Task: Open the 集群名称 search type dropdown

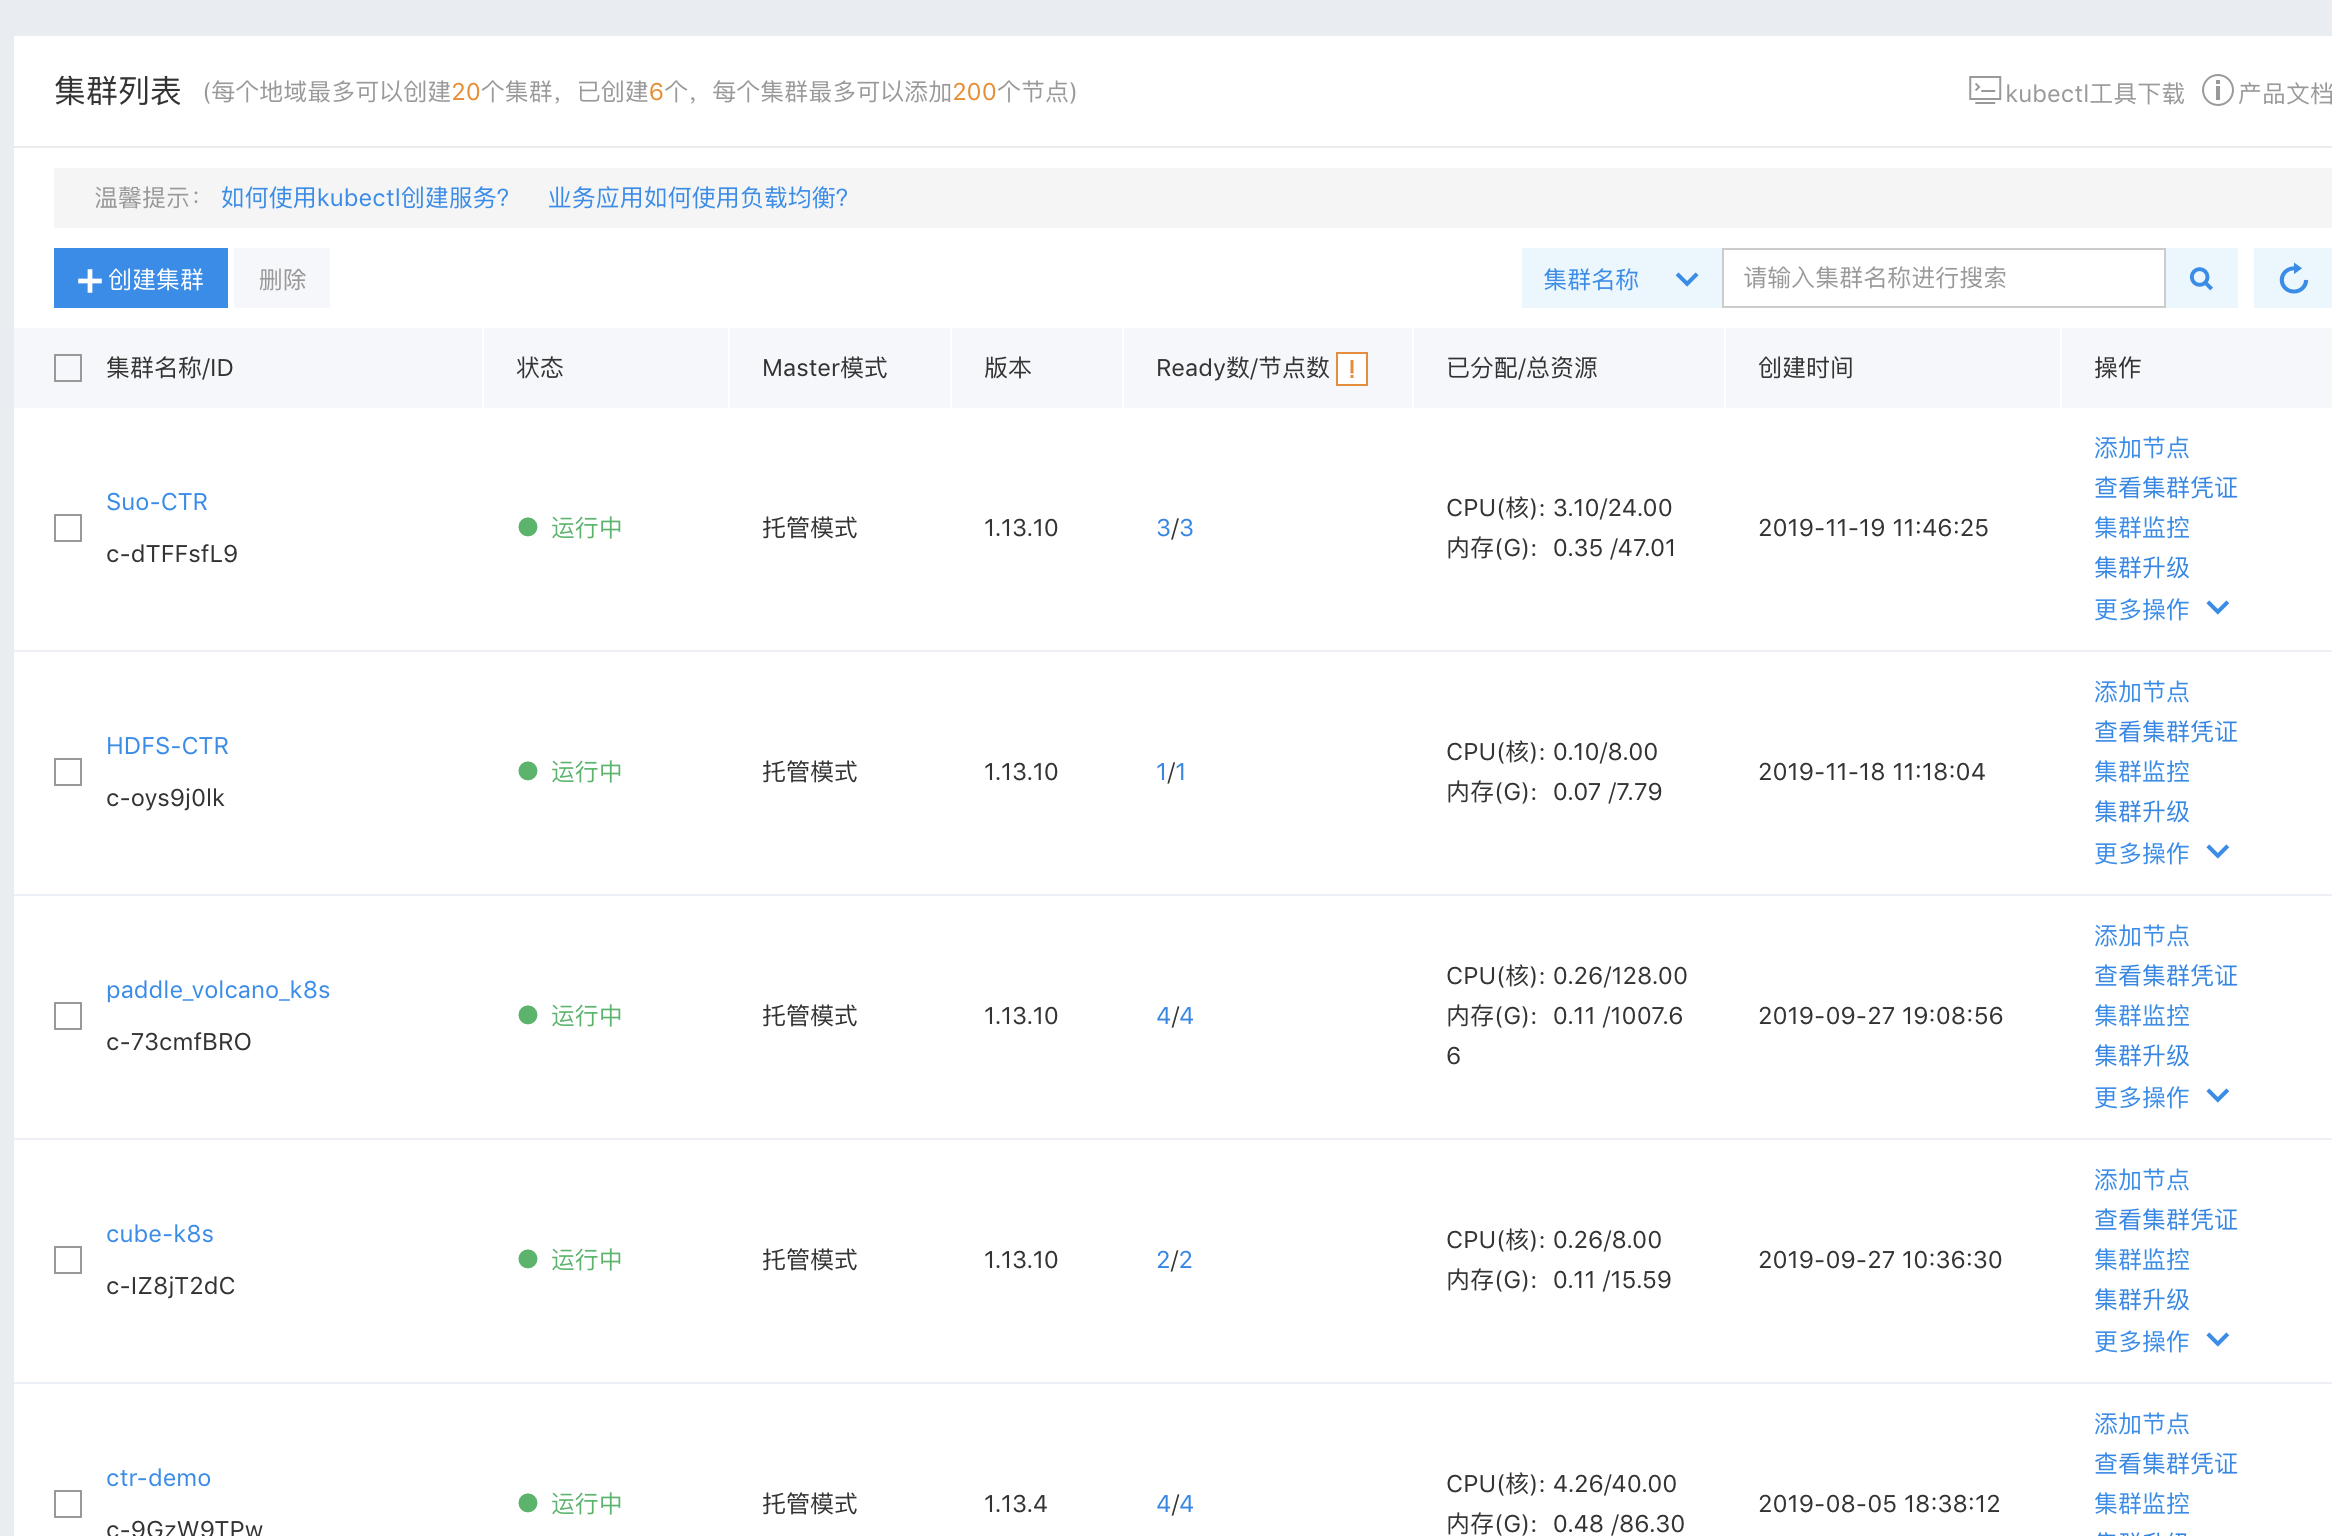Action: click(1621, 278)
